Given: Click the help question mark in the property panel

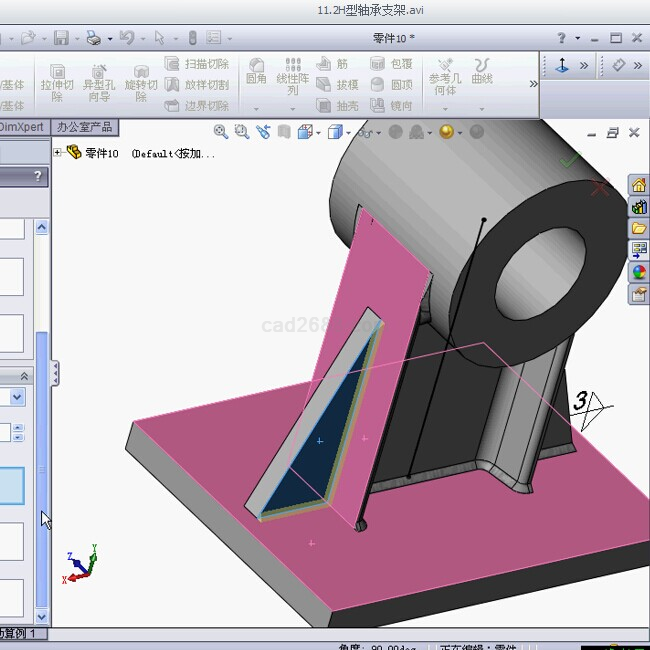Looking at the screenshot, I should click(x=39, y=176).
